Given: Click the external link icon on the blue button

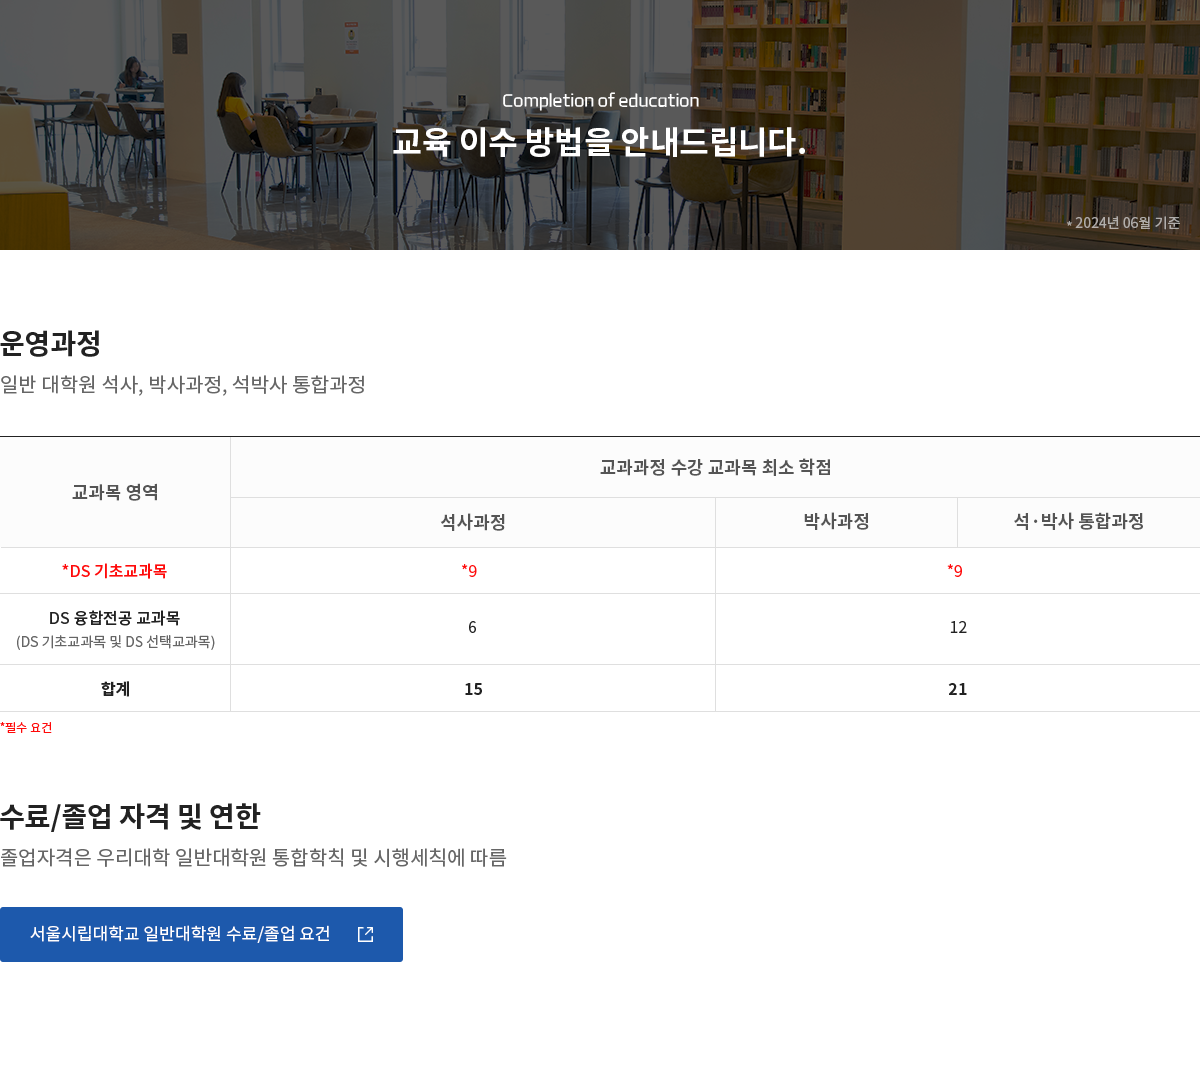Looking at the screenshot, I should tap(365, 934).
